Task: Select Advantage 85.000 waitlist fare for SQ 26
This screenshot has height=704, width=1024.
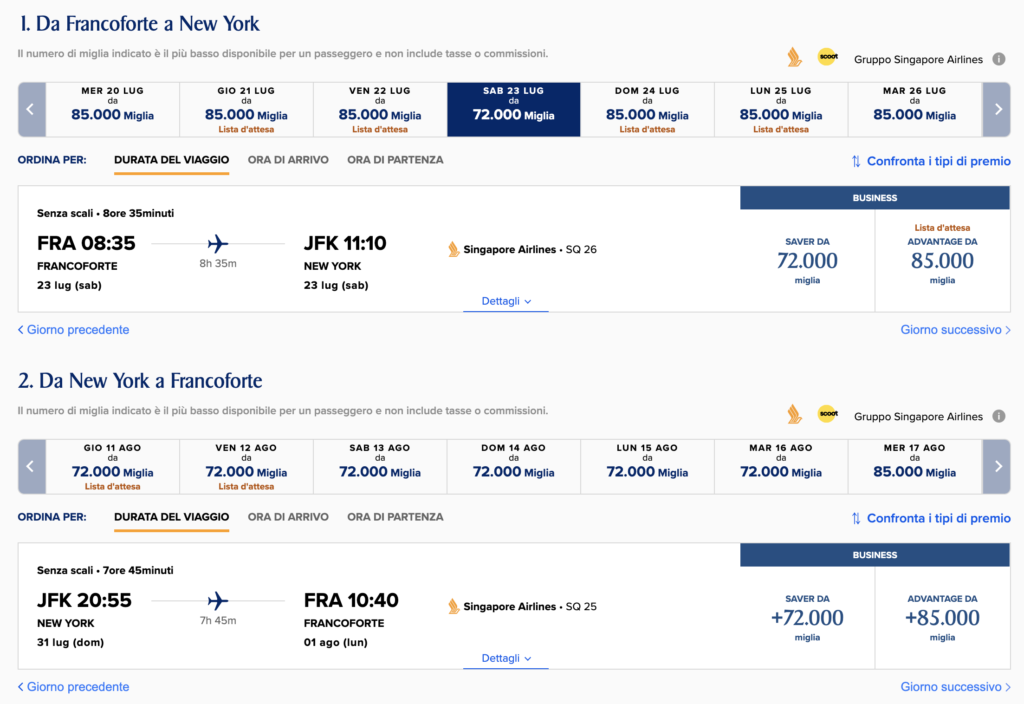Action: [942, 261]
